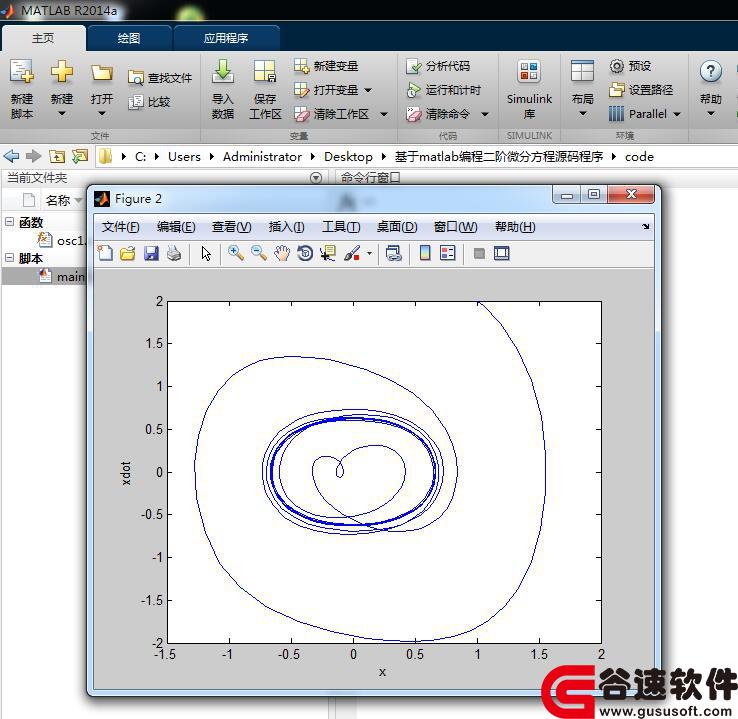Screen dimensions: 738x719
Task: Expand the Clear Workspace (清除工作区) dropdown
Action: click(384, 114)
